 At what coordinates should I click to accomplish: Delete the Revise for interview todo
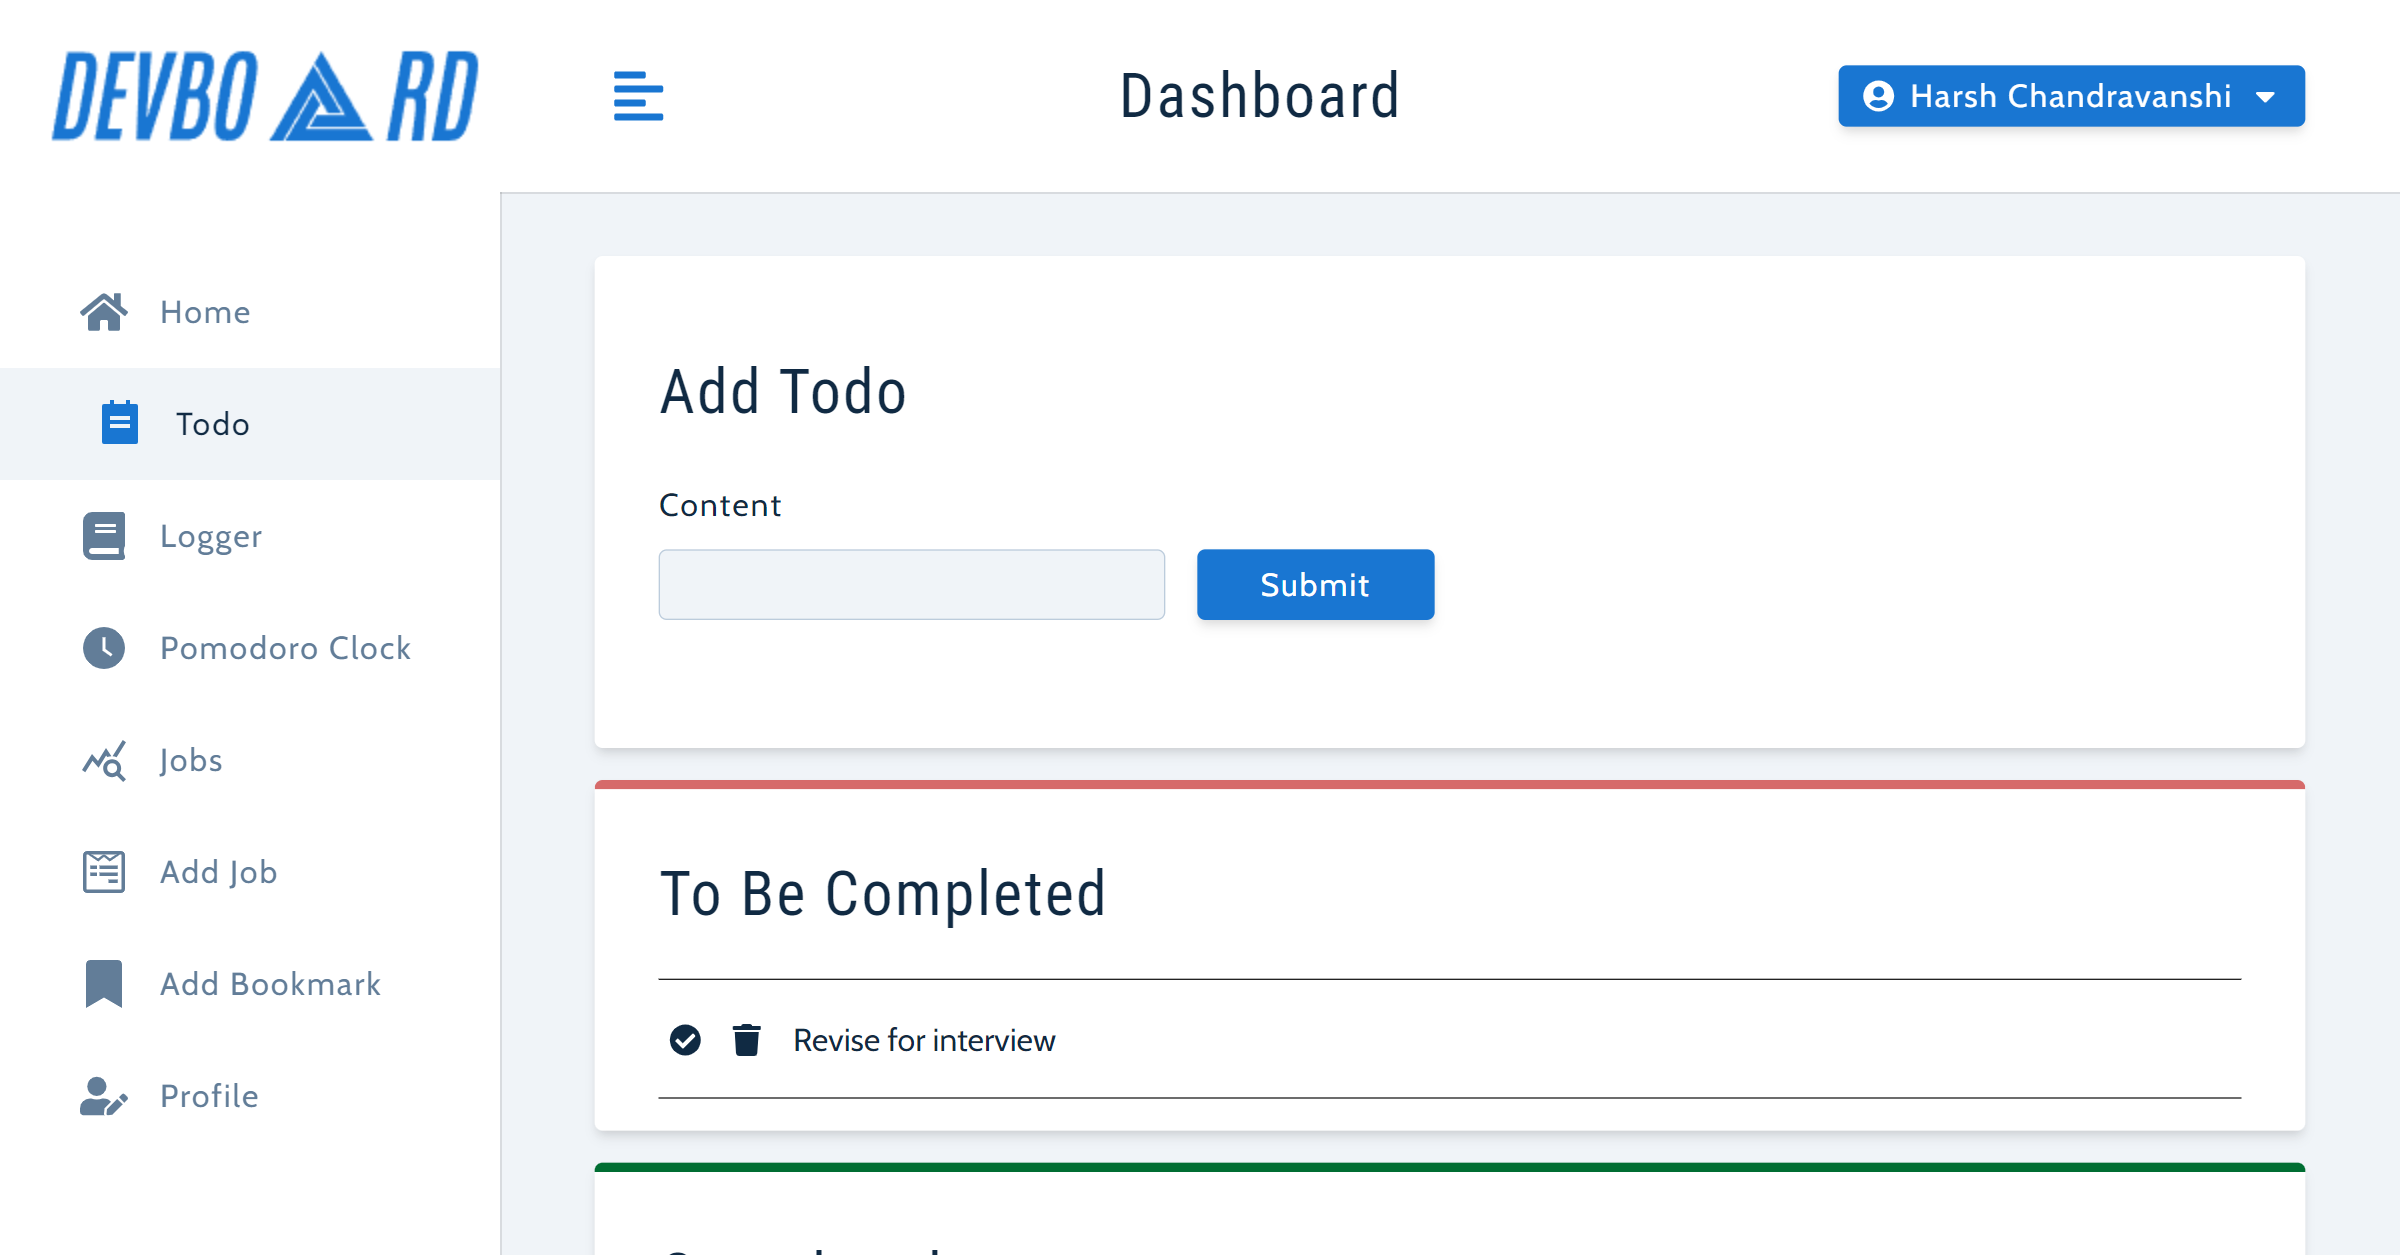746,1040
